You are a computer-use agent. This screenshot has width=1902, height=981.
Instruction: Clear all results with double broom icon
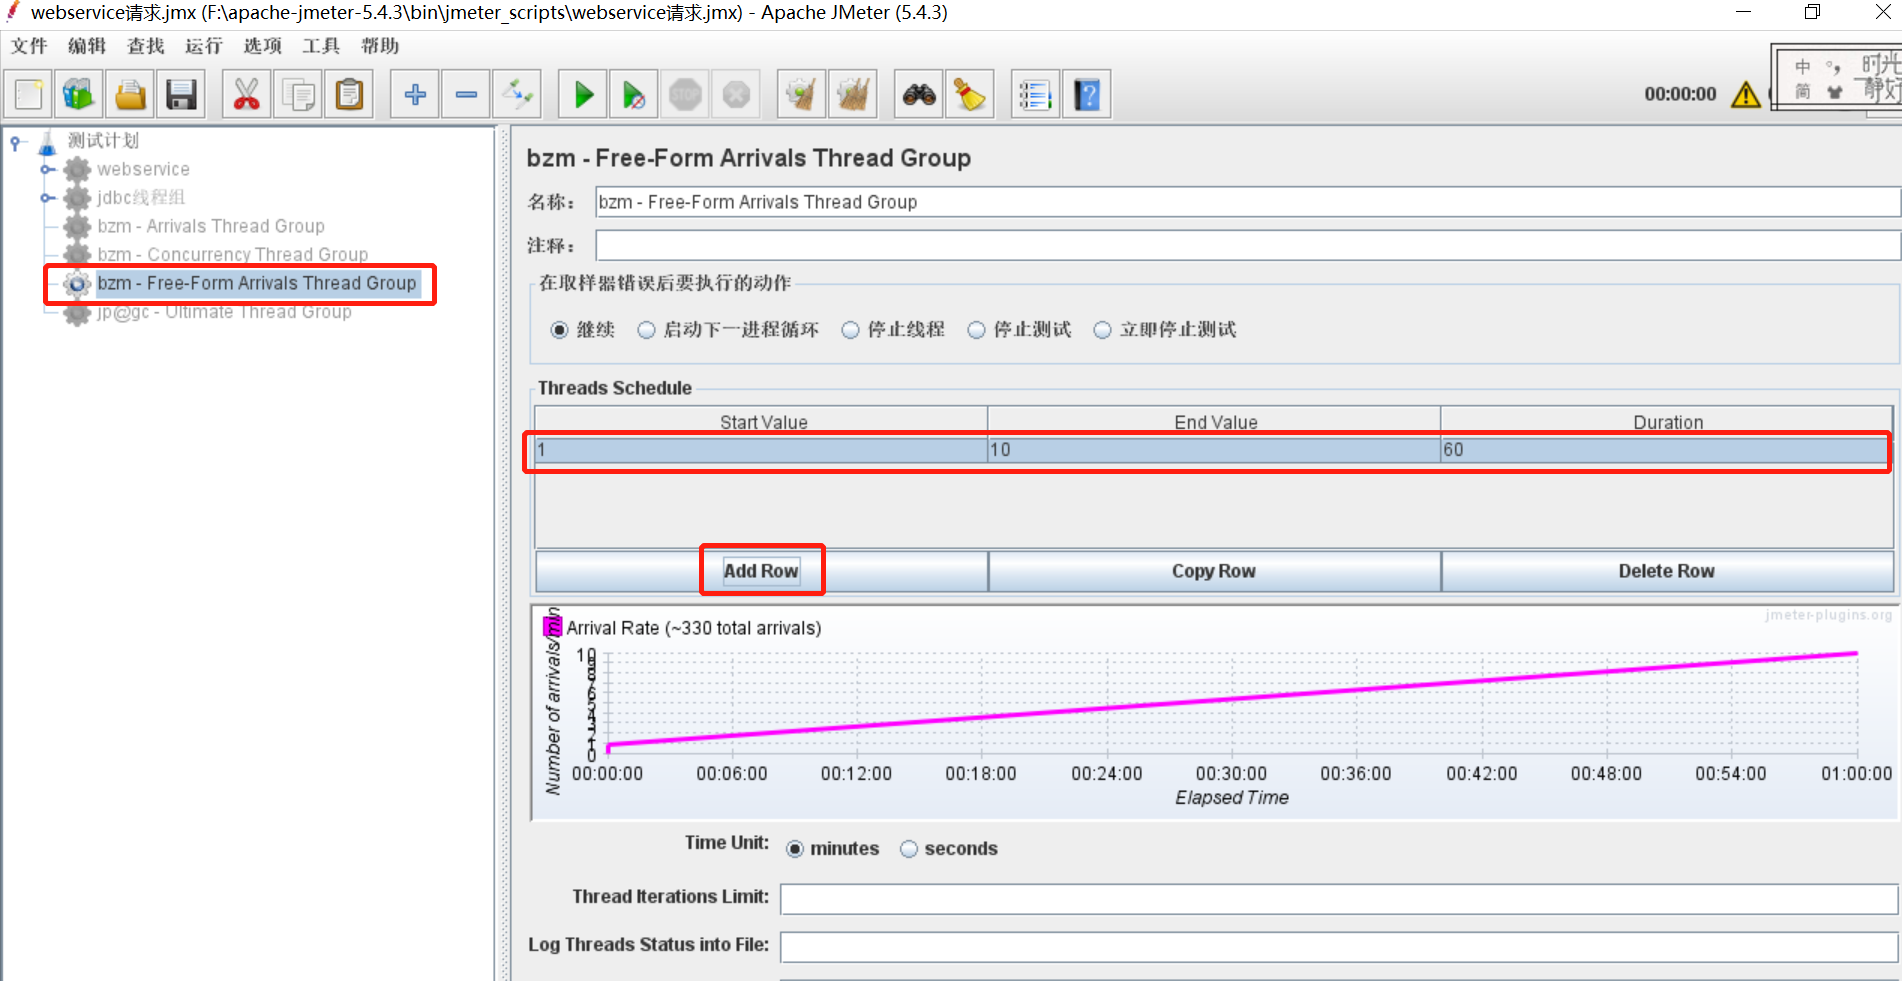click(x=853, y=95)
